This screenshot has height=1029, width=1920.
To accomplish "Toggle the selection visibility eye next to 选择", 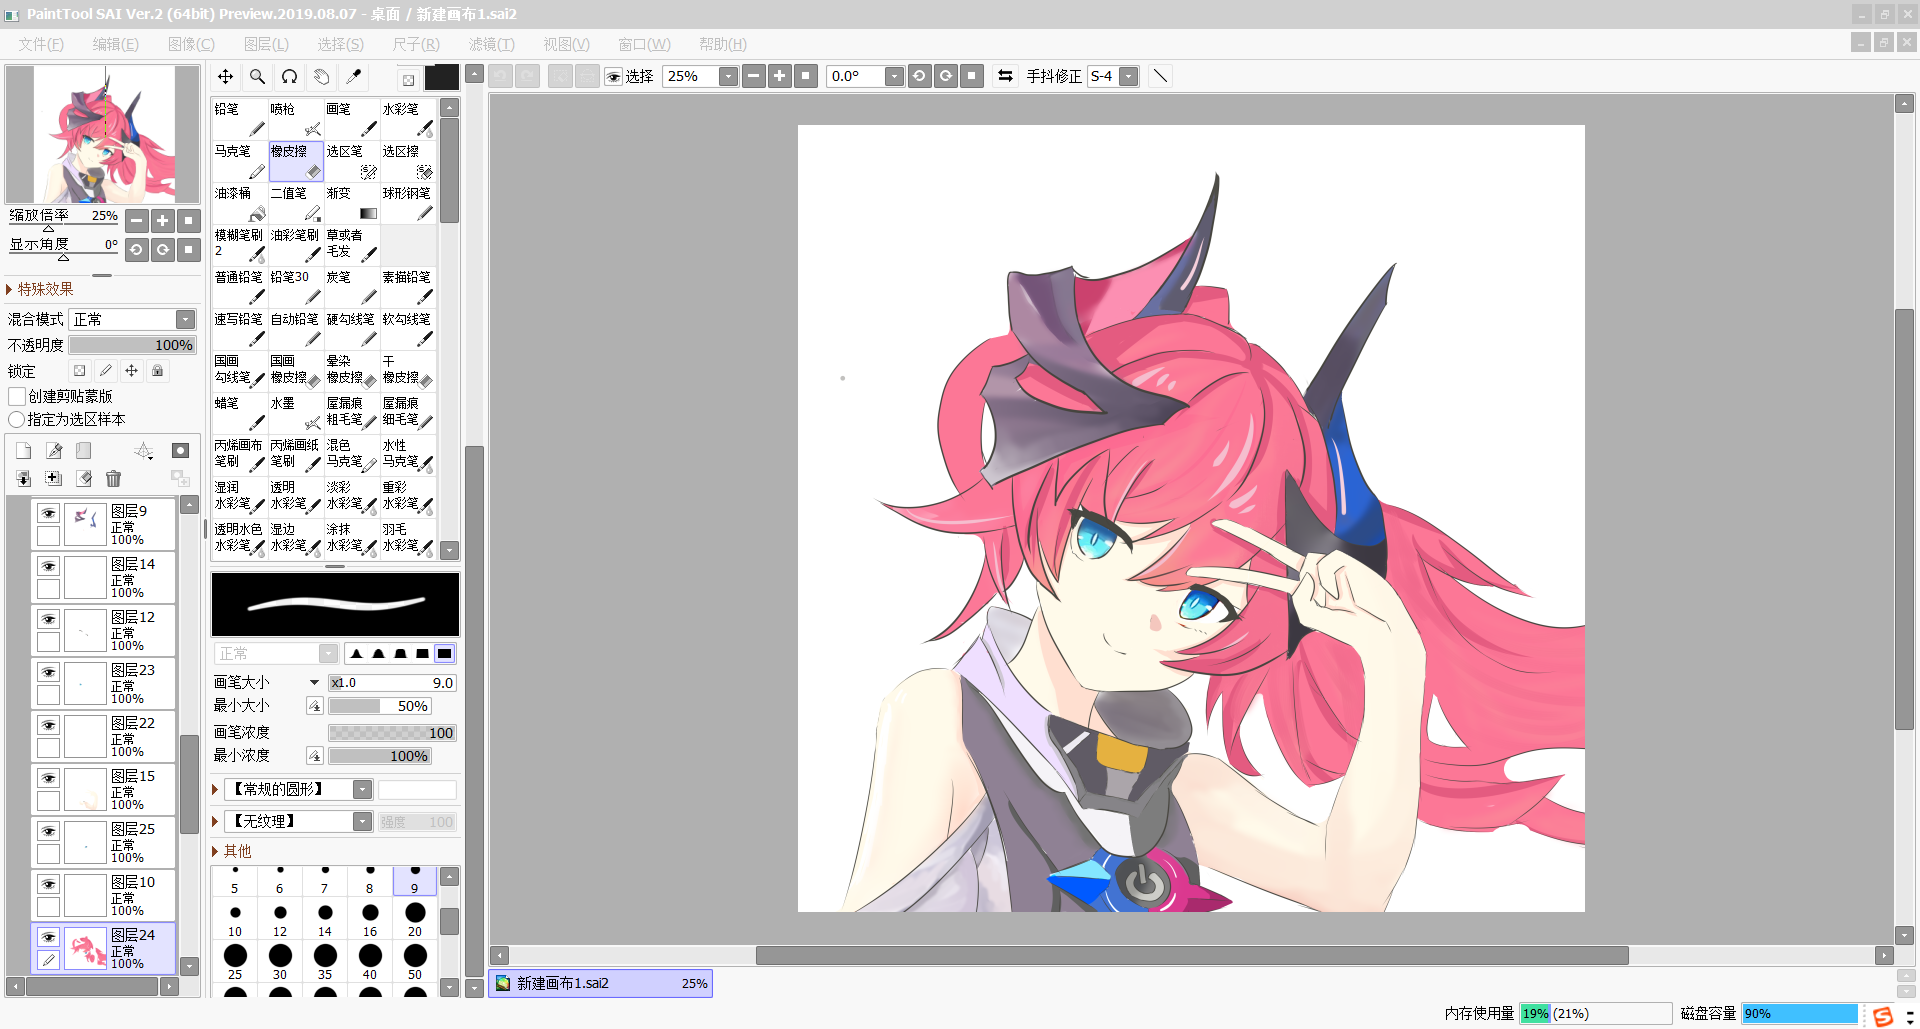I will (x=614, y=76).
